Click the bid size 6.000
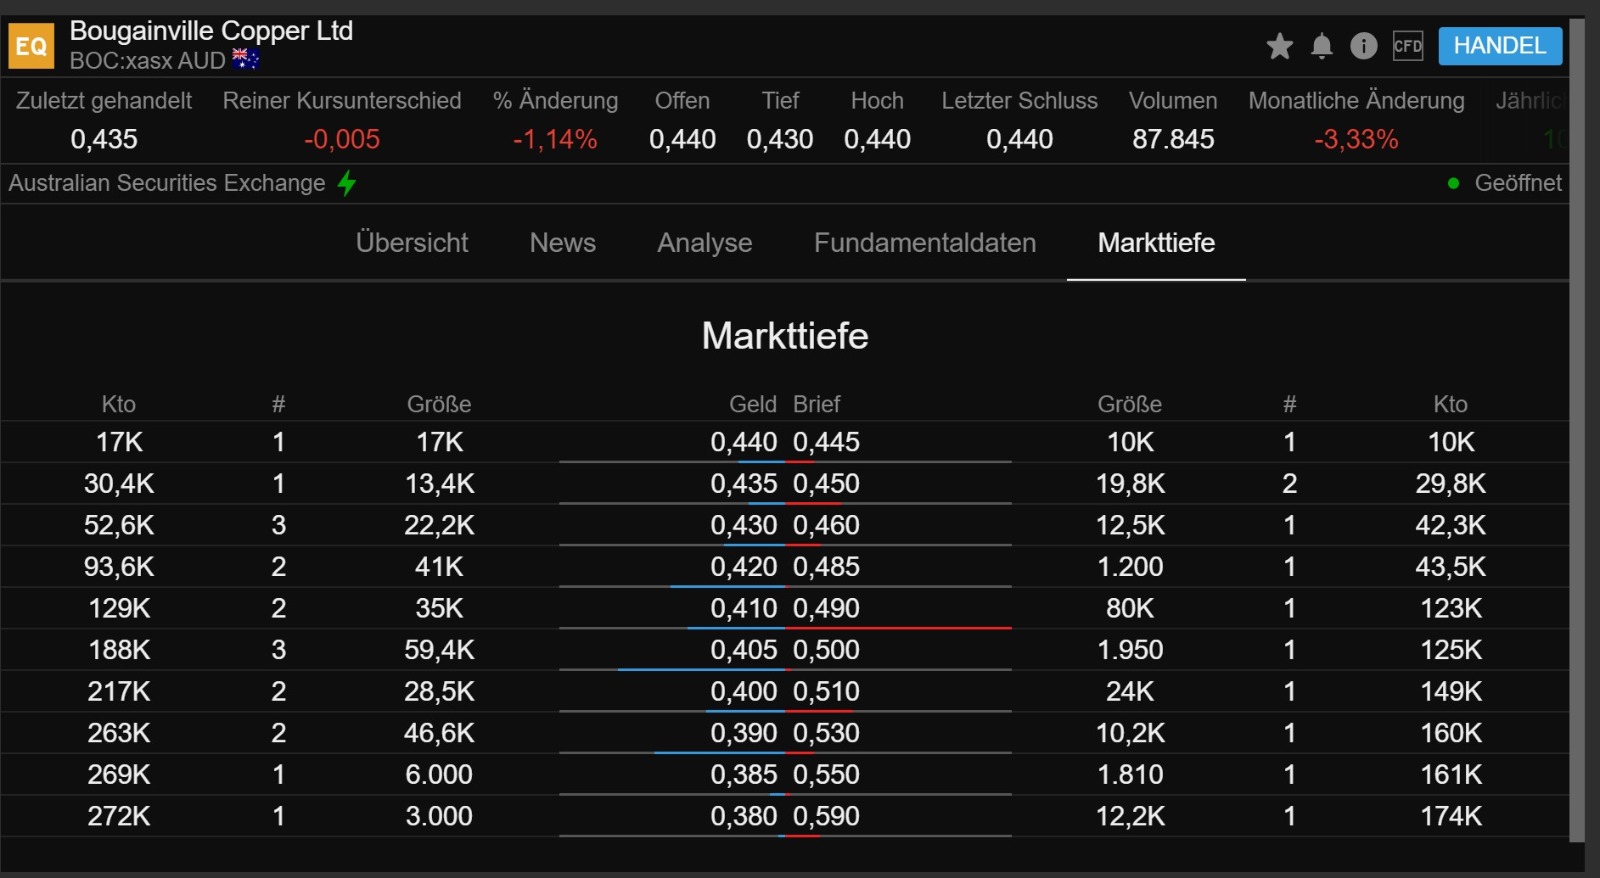The height and width of the screenshot is (878, 1600). point(439,774)
